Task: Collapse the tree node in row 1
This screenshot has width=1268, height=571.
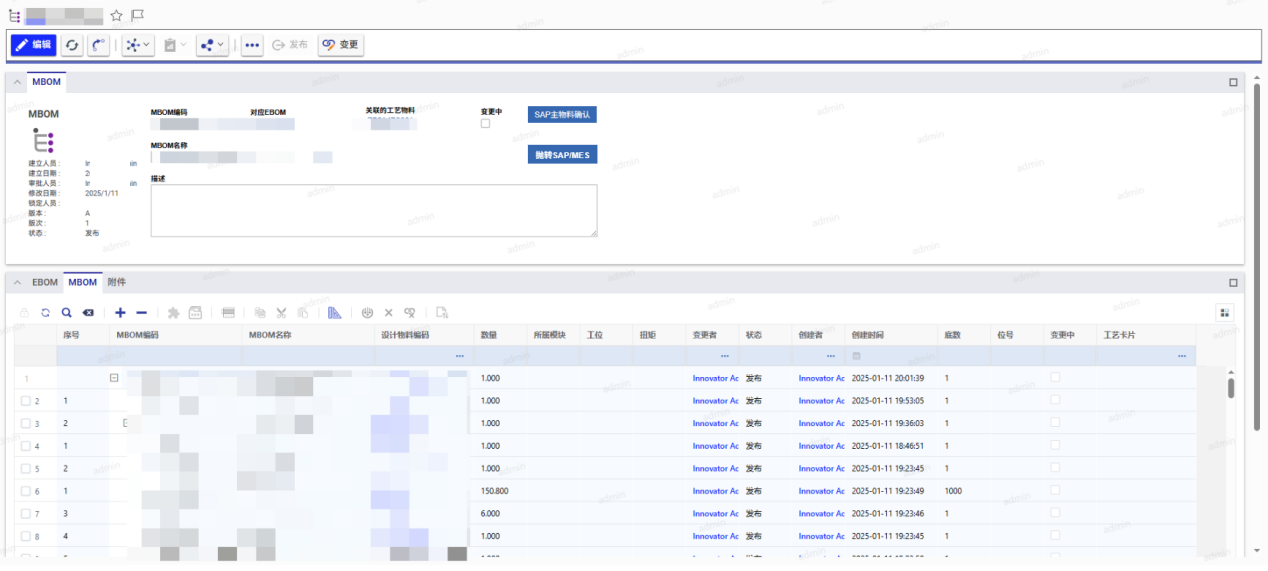Action: coord(114,378)
